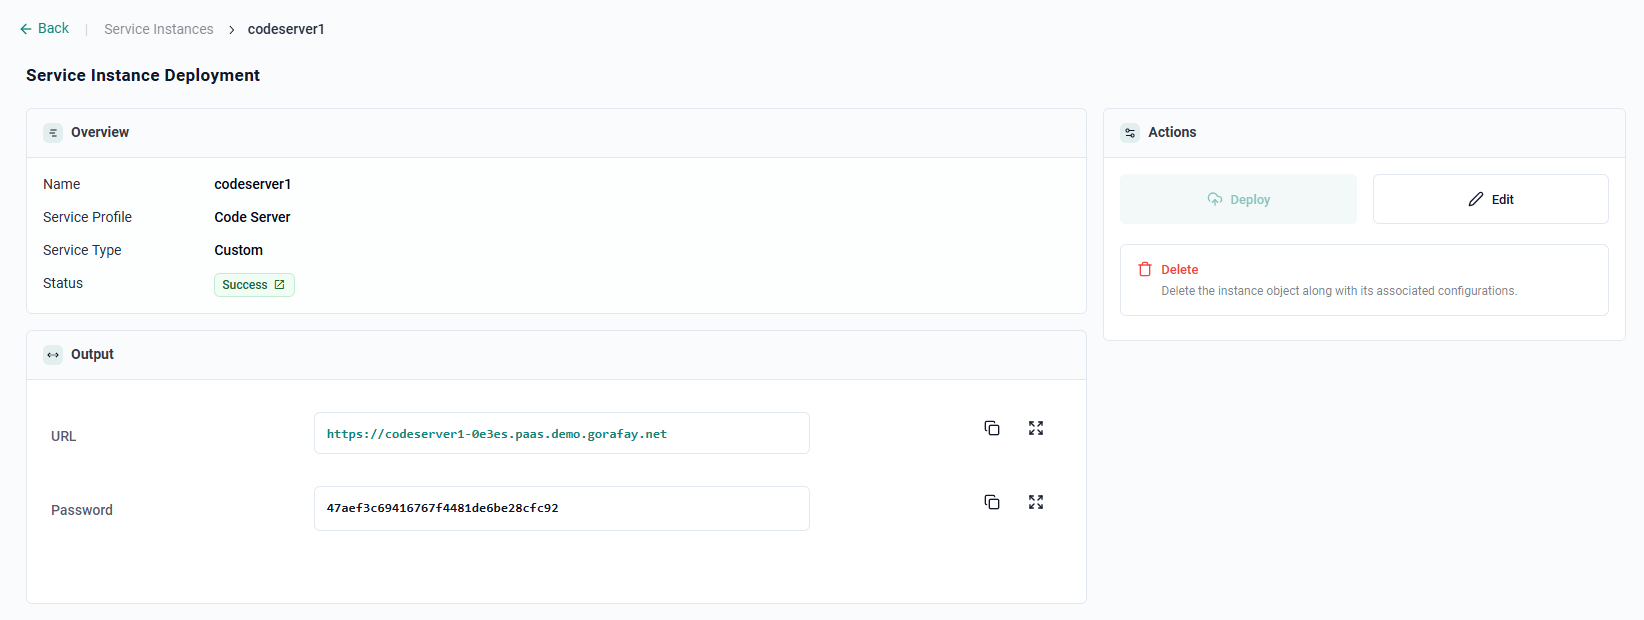Screen dimensions: 1644x620
Task: Copy the Password value
Action: tap(992, 502)
